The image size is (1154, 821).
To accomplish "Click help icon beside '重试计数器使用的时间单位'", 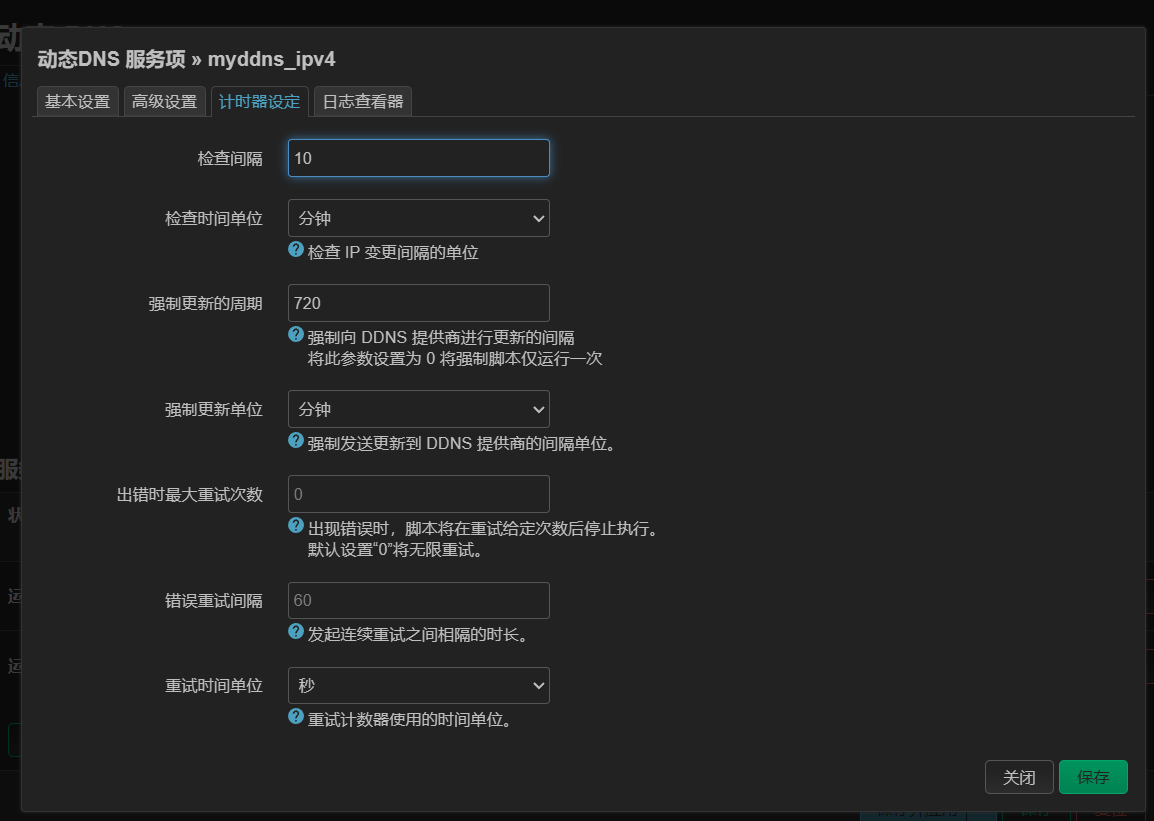I will (296, 717).
